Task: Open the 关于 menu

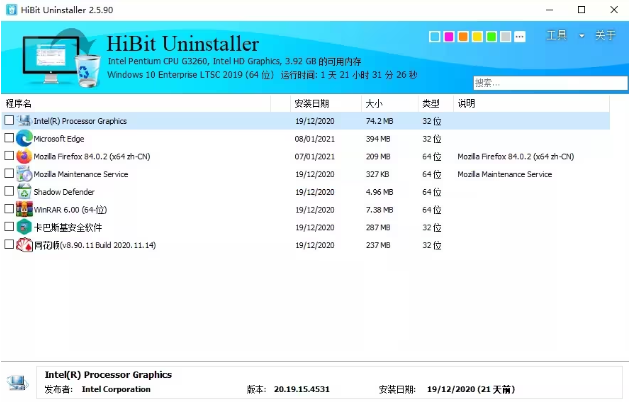Action: [605, 36]
